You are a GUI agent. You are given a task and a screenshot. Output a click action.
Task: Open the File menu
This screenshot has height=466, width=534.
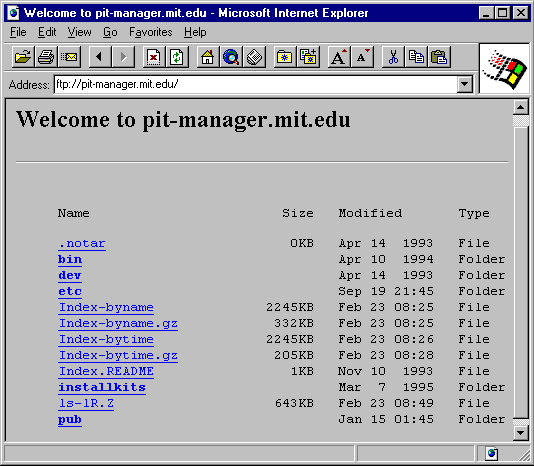pos(18,32)
